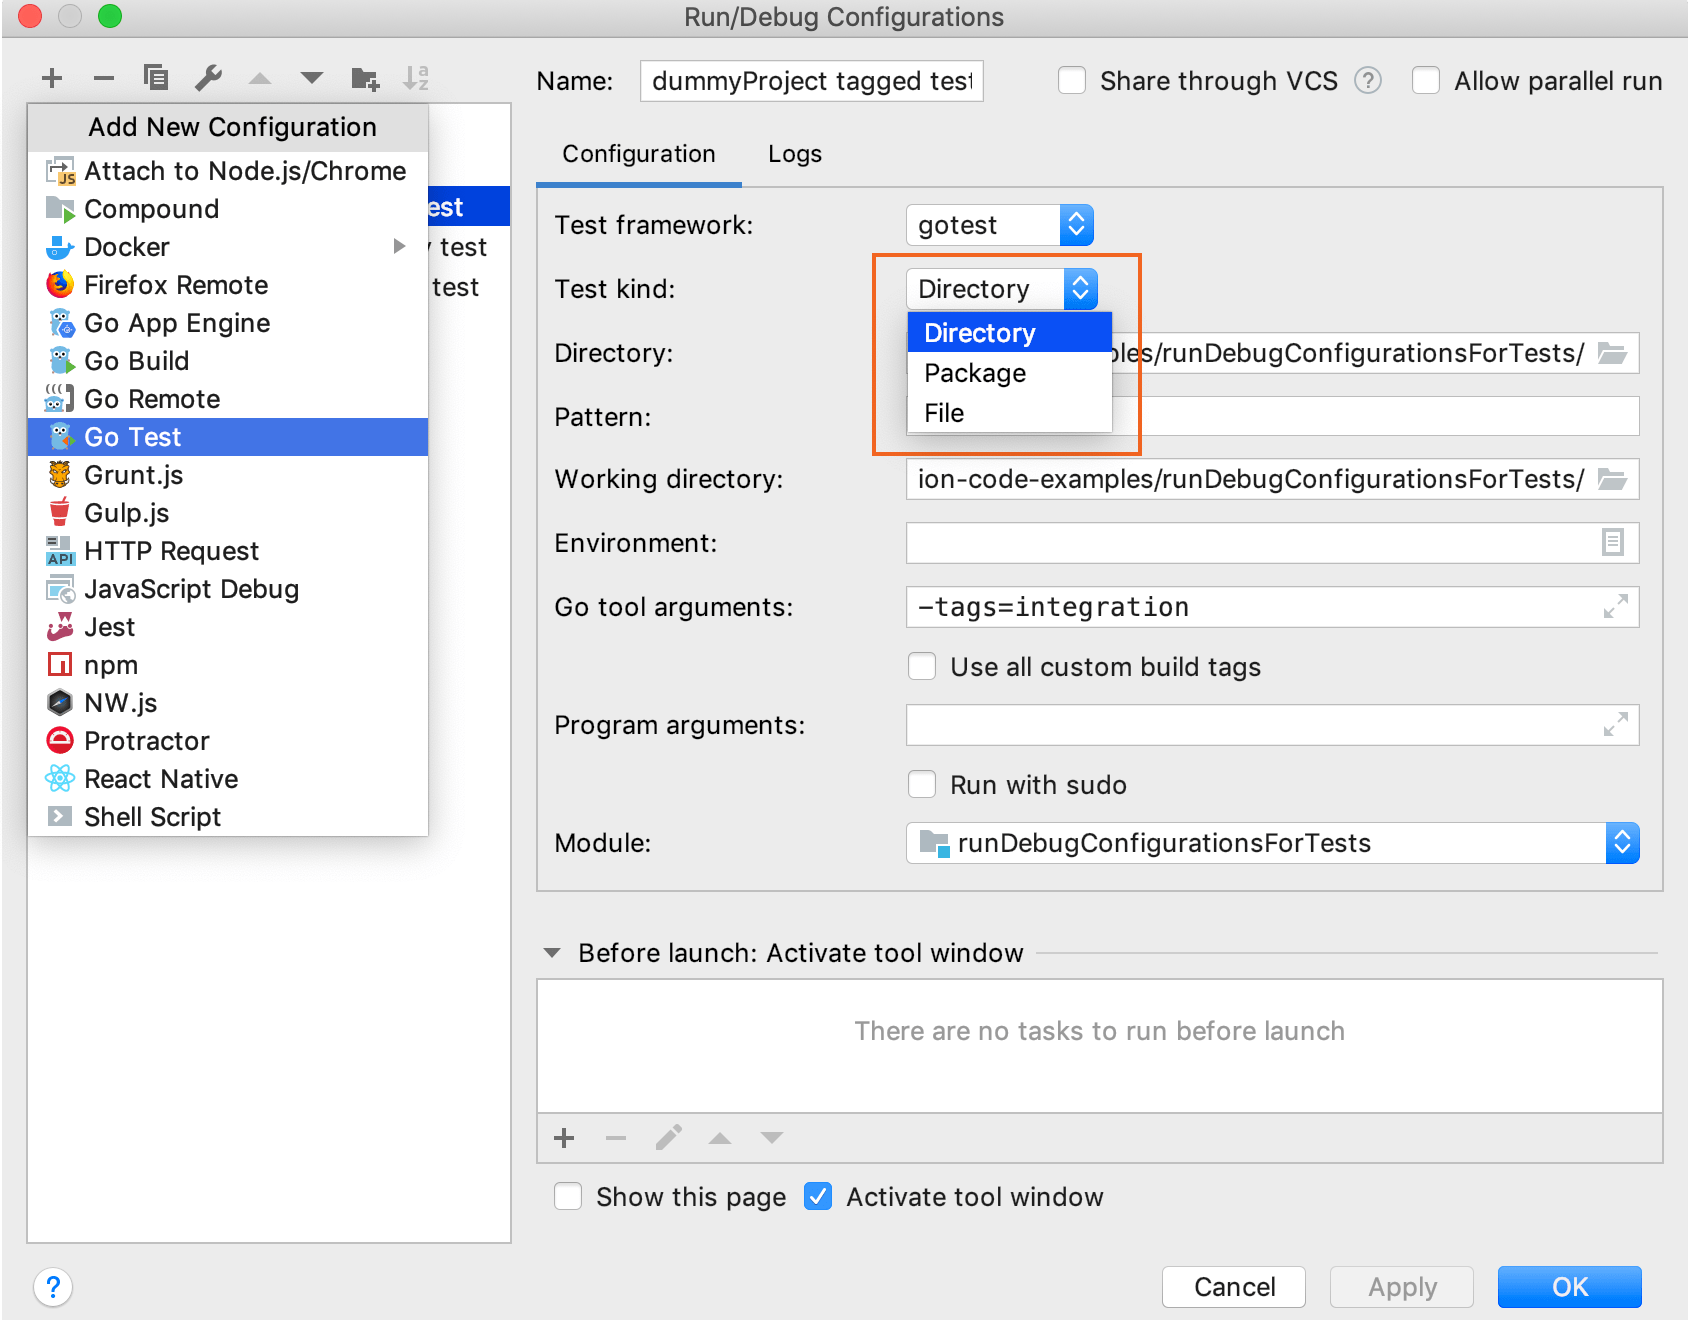Expand the Program arguments field

1615,725
